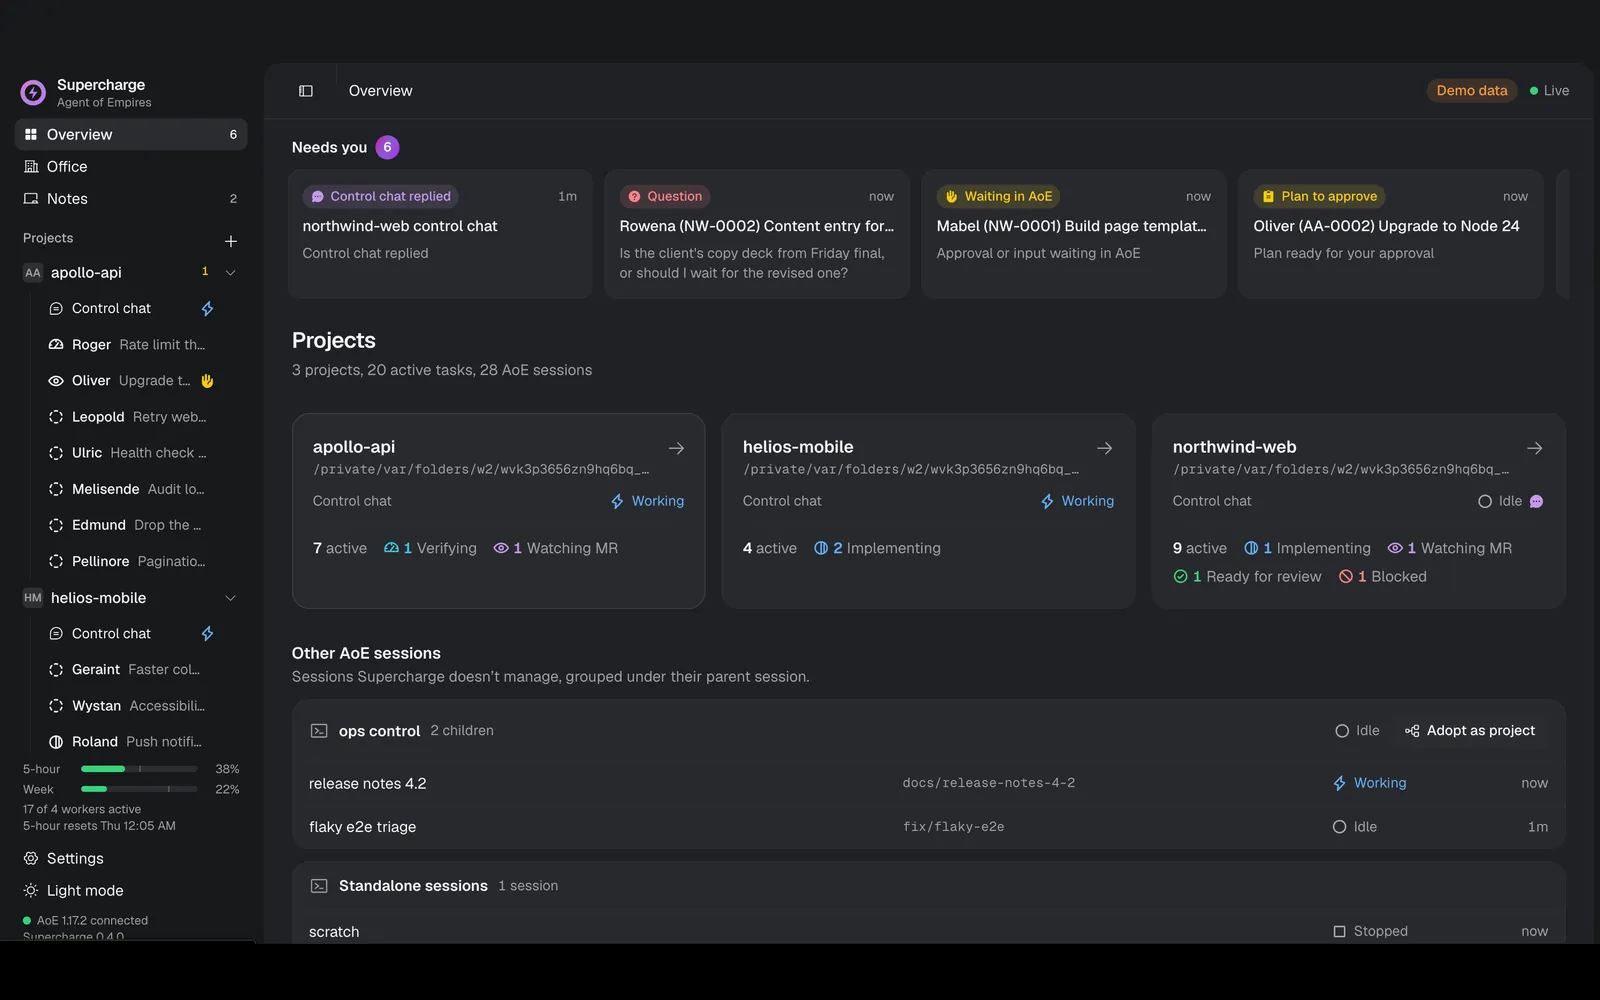1600x1000 pixels.
Task: Select Wystan Accessibility task
Action: (131, 706)
